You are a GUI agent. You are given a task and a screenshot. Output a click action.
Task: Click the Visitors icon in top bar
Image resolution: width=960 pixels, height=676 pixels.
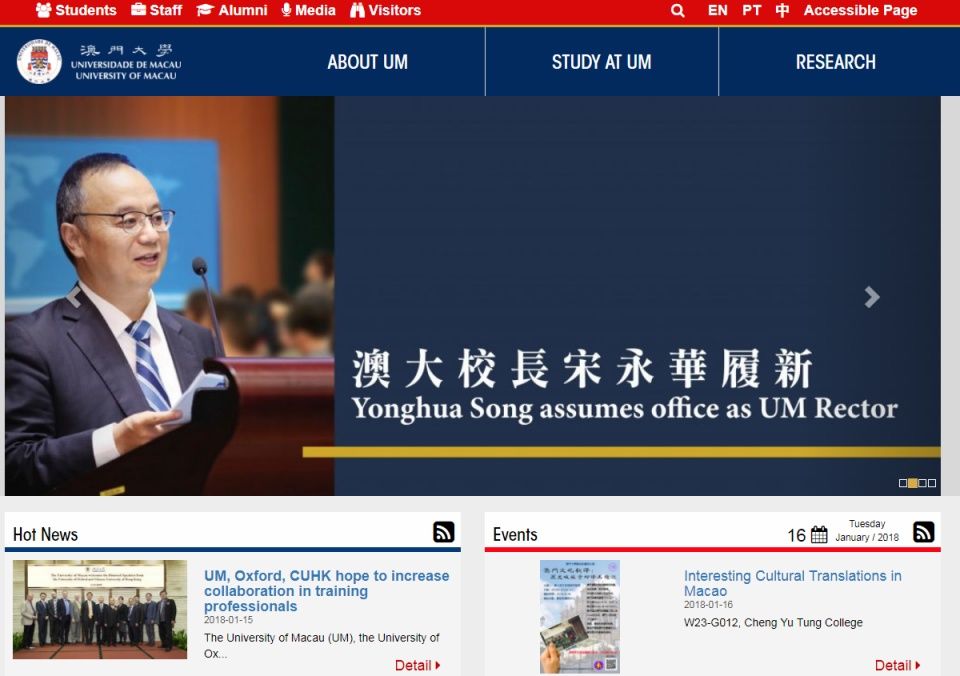[356, 11]
